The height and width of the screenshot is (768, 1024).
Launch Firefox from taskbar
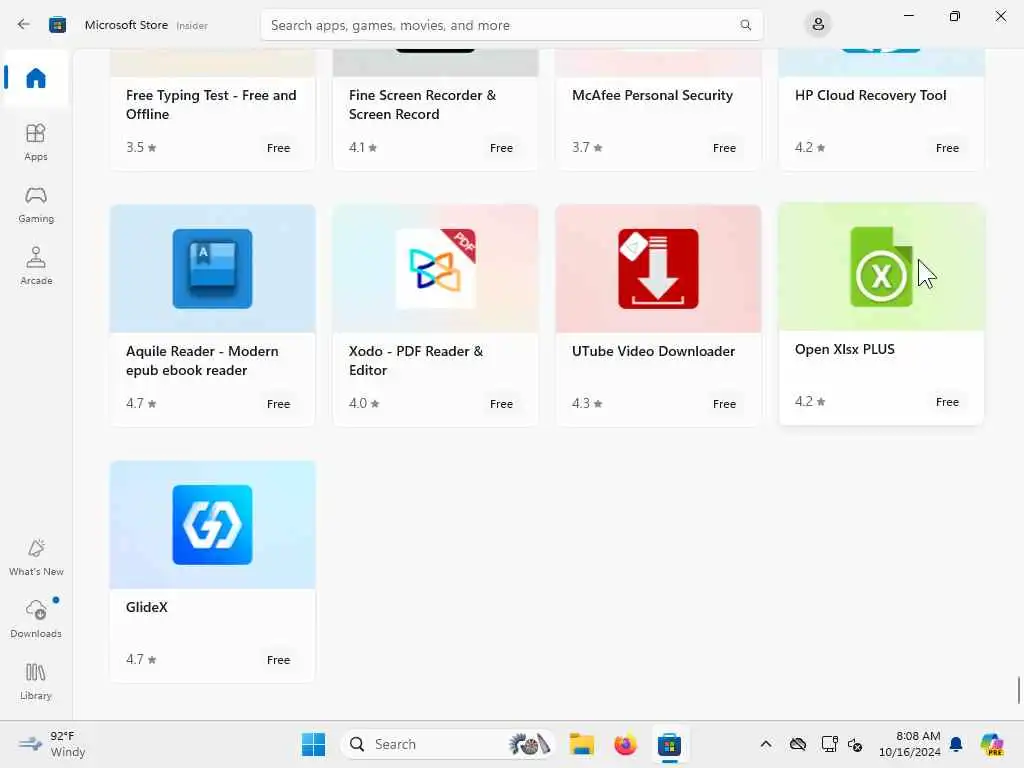626,744
